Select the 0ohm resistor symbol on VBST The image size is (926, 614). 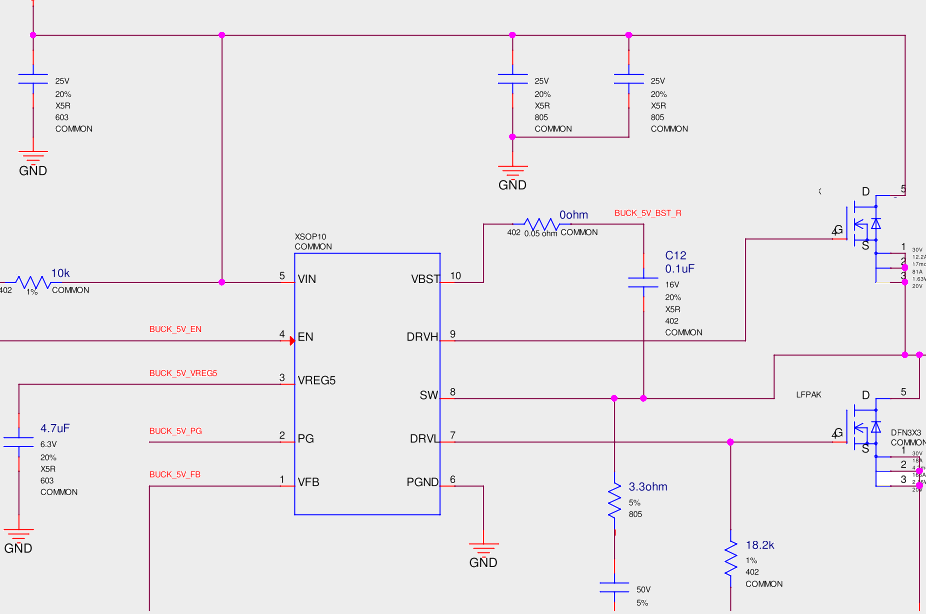click(542, 224)
